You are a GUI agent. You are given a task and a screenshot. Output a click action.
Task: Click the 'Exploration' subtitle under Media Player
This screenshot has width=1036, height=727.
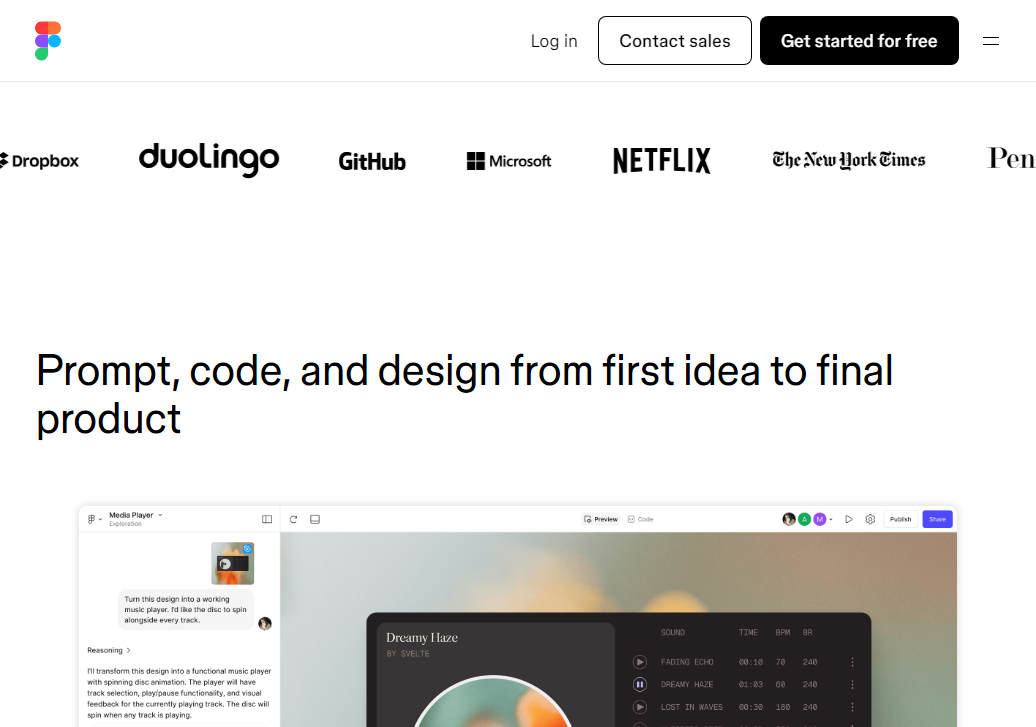[x=126, y=524]
